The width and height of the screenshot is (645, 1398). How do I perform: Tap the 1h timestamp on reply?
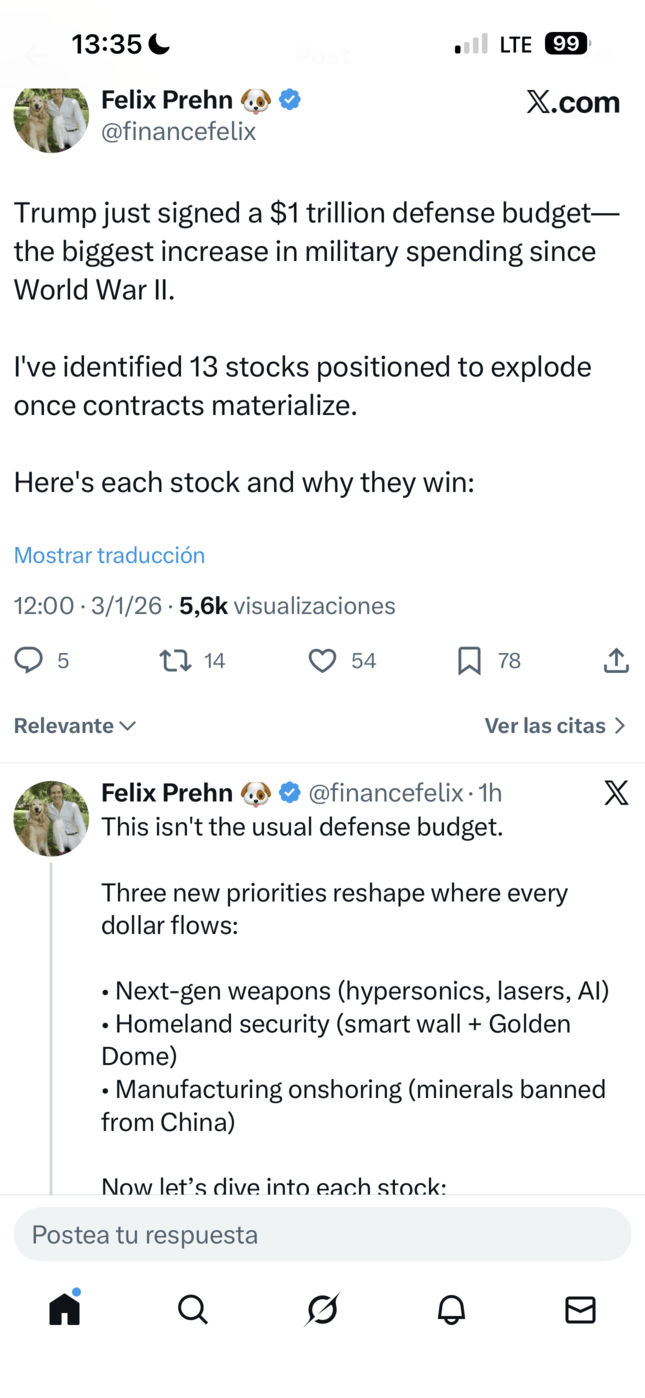pos(490,793)
